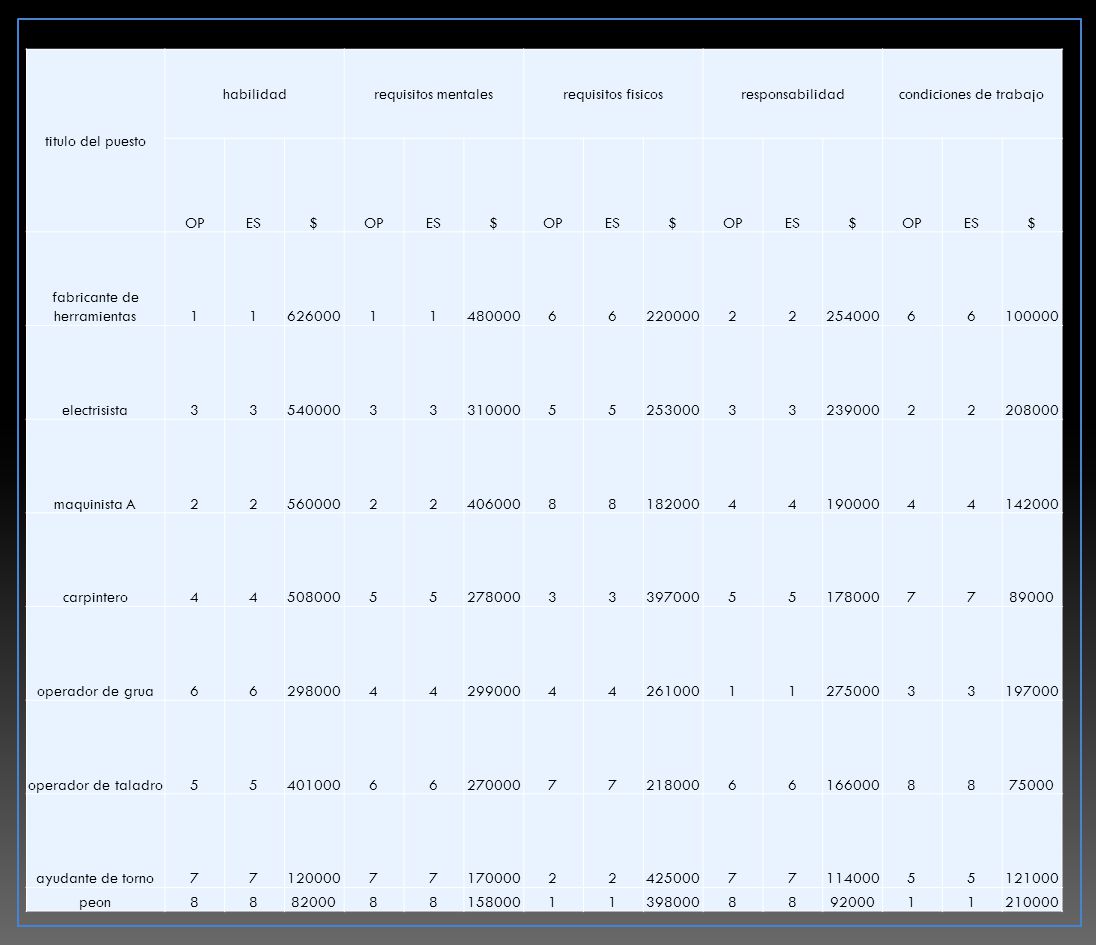The height and width of the screenshot is (945, 1096).
Task: Click the value 278000
Action: click(x=493, y=597)
